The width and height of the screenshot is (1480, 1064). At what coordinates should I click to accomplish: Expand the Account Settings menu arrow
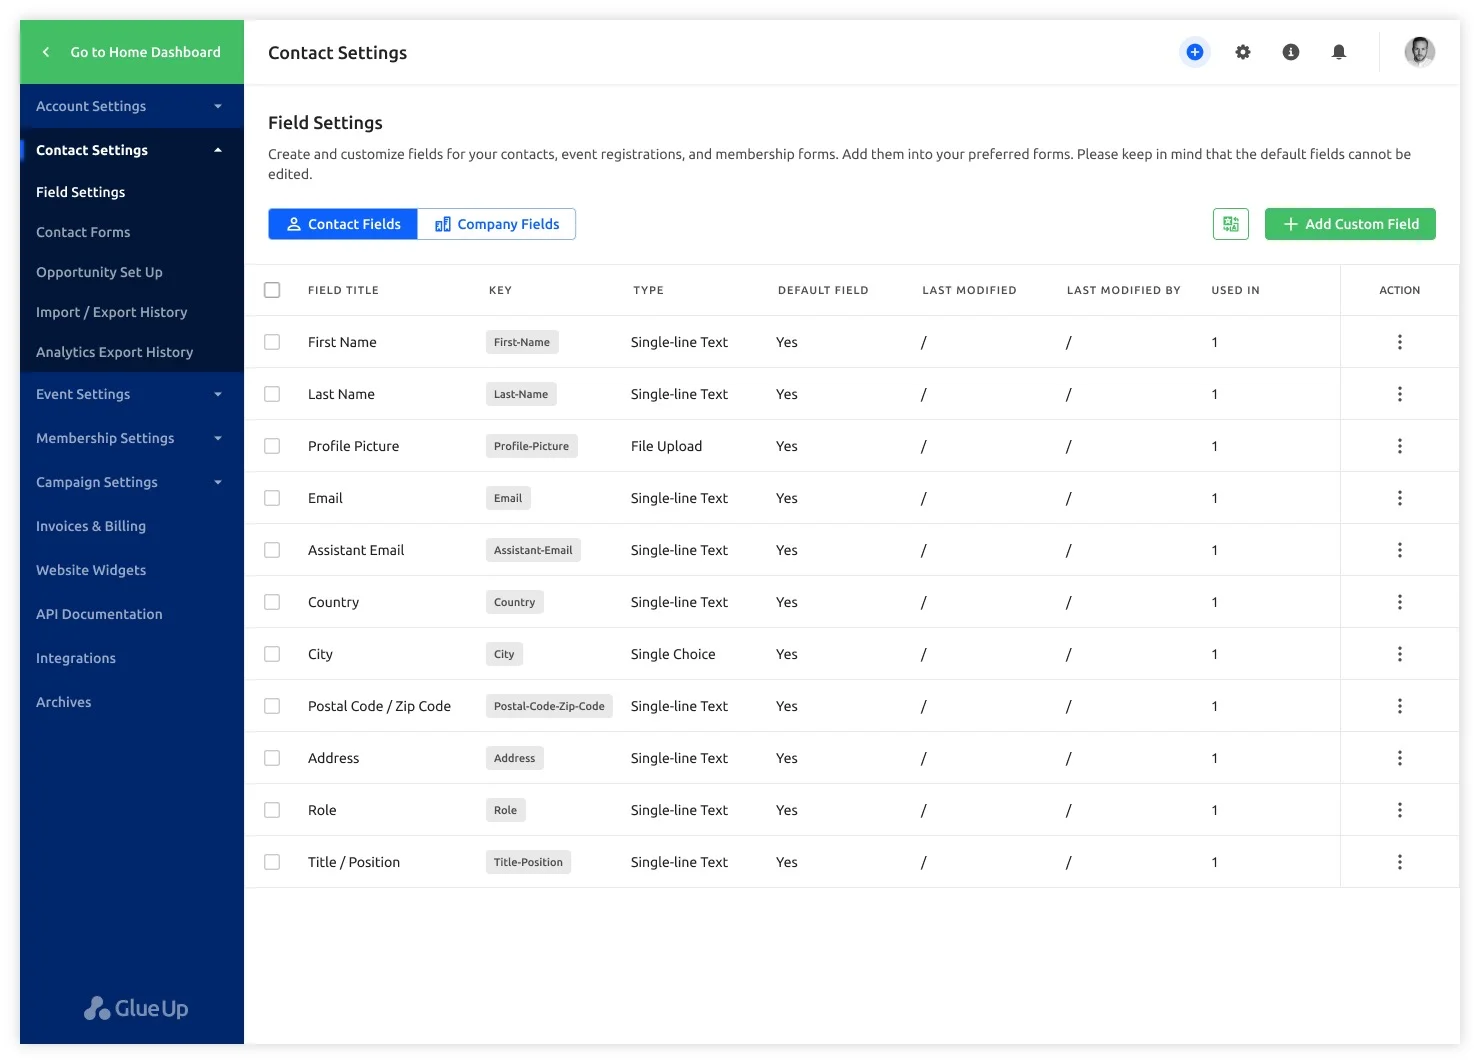click(x=218, y=106)
